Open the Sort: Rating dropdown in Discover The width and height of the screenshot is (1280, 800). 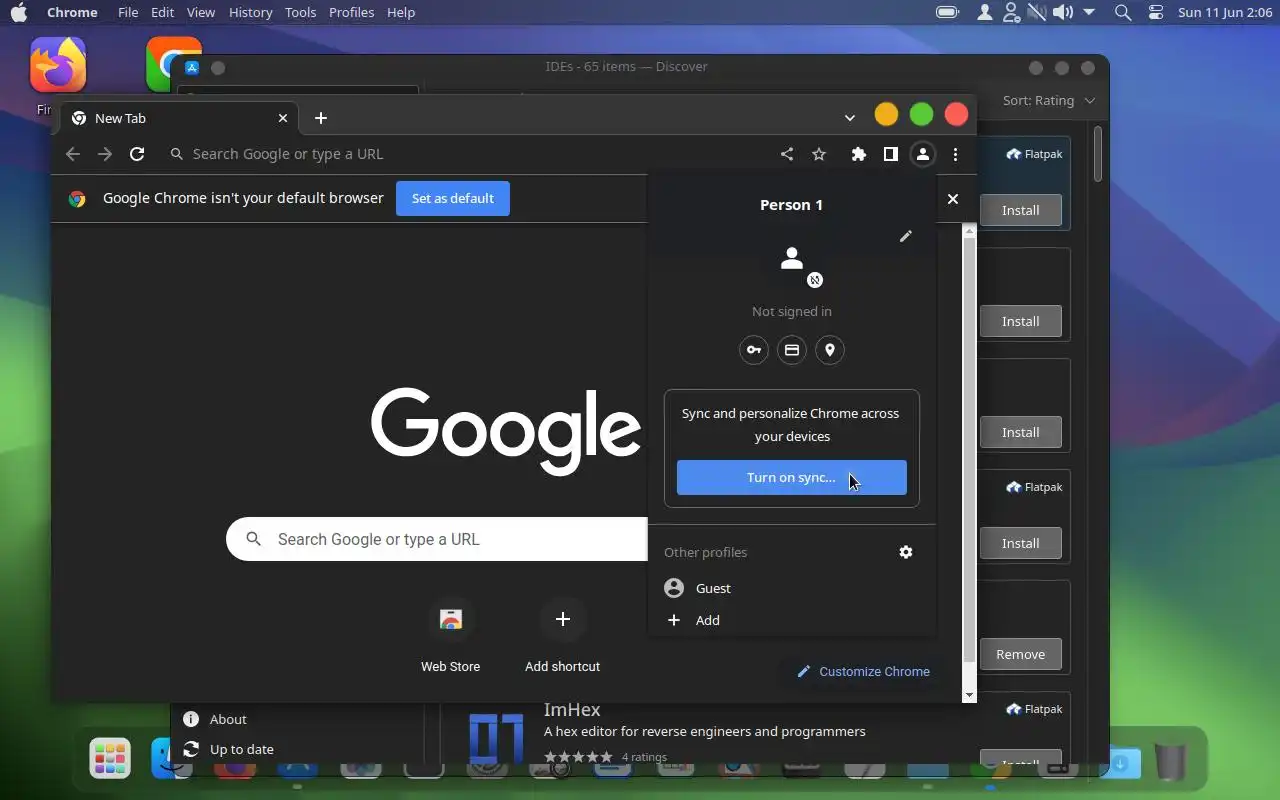(1049, 100)
